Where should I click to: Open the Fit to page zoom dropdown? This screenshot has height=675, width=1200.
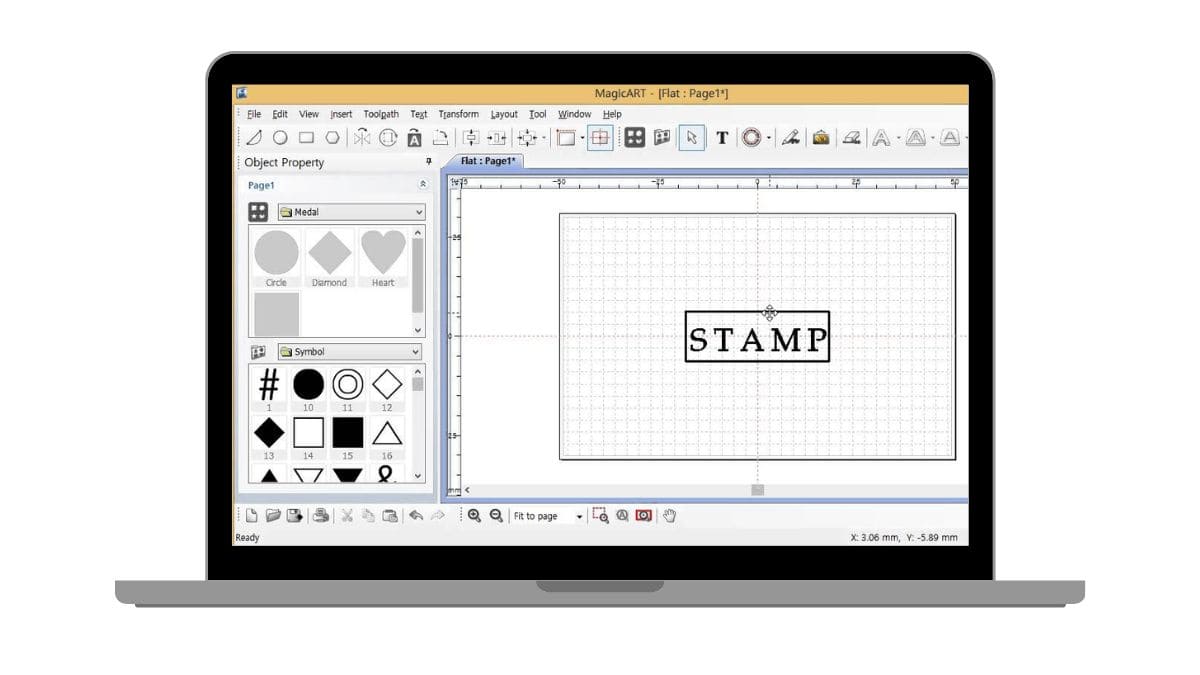click(x=581, y=516)
